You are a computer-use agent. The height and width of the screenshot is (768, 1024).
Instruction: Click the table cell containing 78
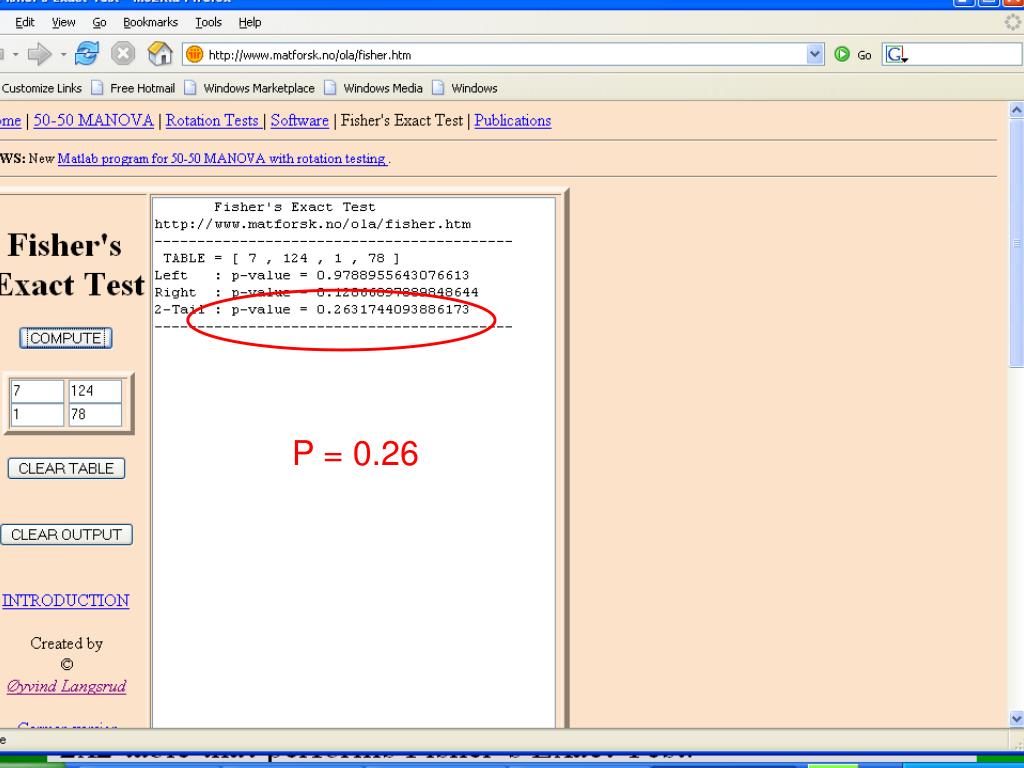pos(95,415)
